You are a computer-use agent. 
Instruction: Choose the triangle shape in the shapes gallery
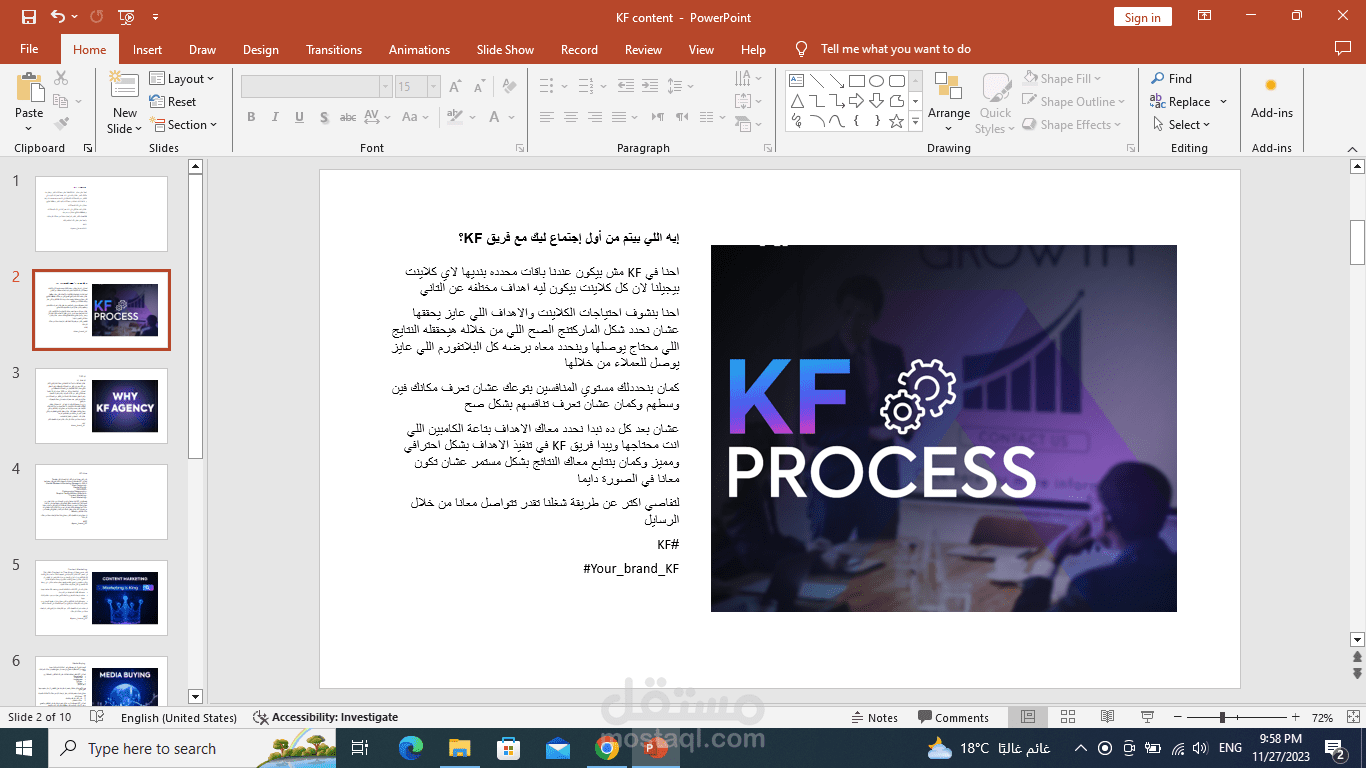(x=797, y=101)
